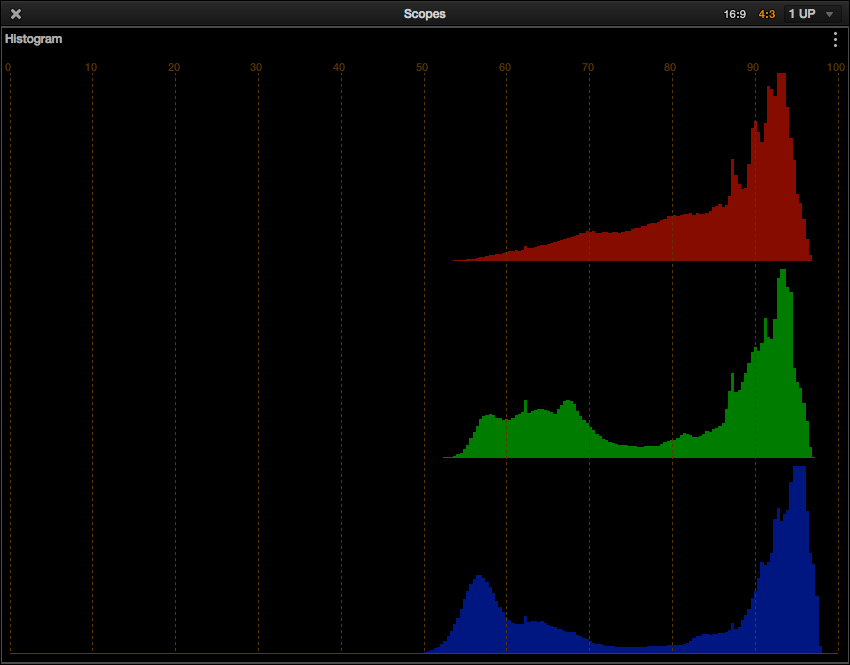Viewport: 850px width, 665px height.
Task: Switch scopes to 16:9 aspect ratio
Action: pyautogui.click(x=735, y=14)
